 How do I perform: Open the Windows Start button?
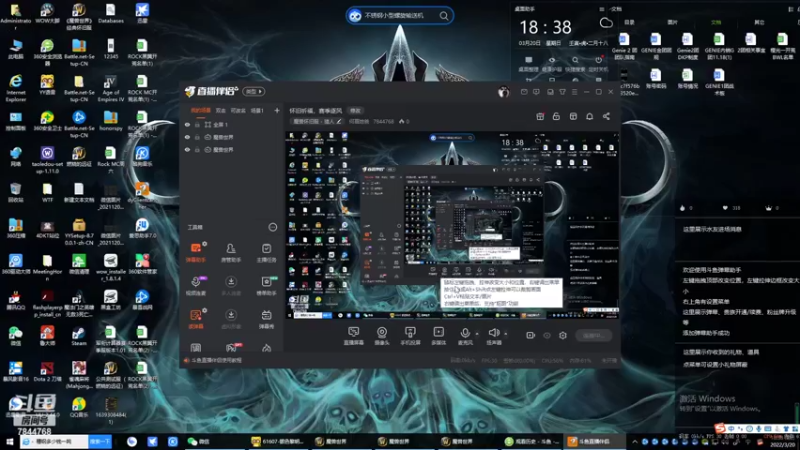pos(10,441)
